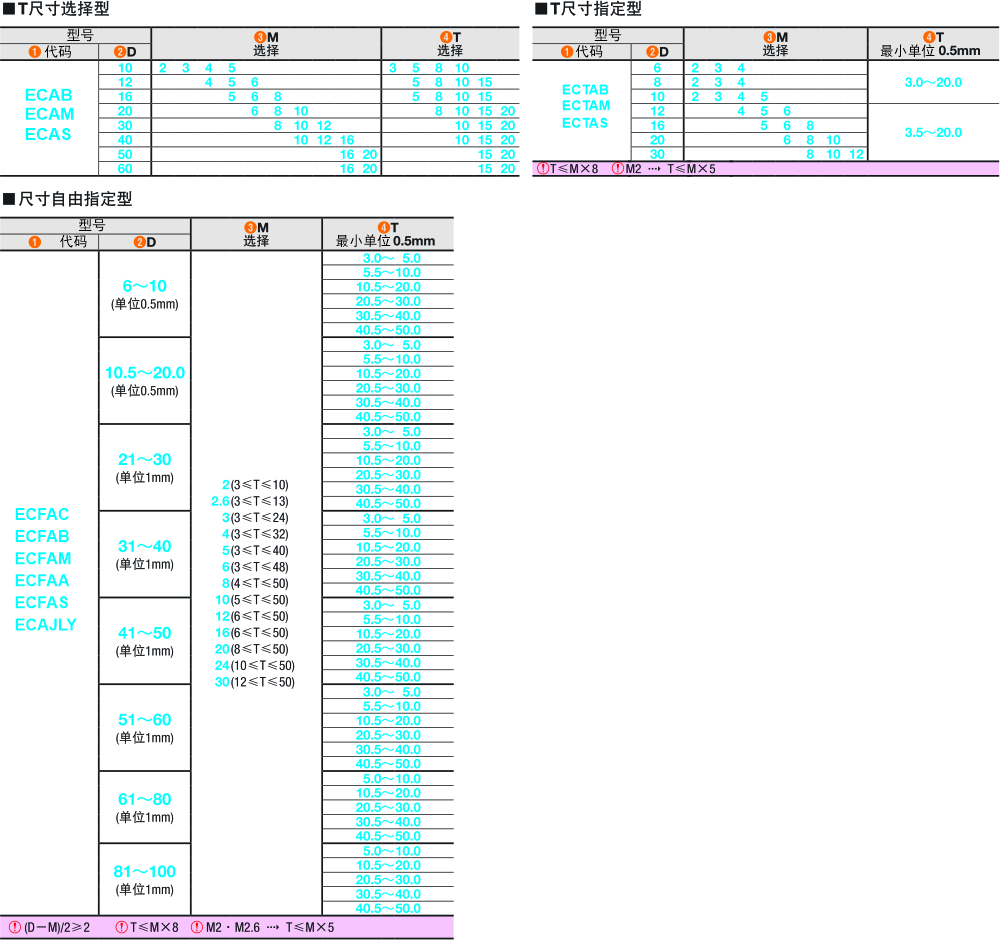The width and height of the screenshot is (1000, 940).
Task: Select the ECFAC model code
Action: [x=42, y=514]
